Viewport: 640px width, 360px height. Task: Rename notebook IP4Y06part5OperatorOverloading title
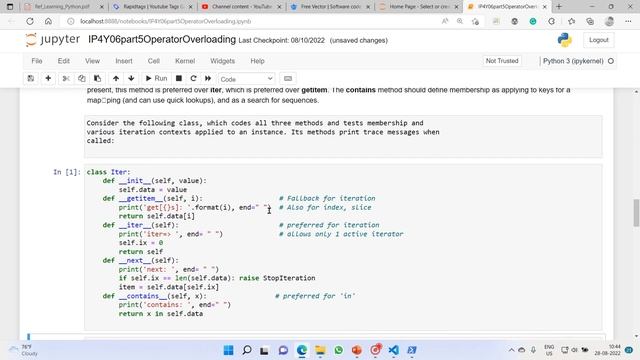pos(162,40)
